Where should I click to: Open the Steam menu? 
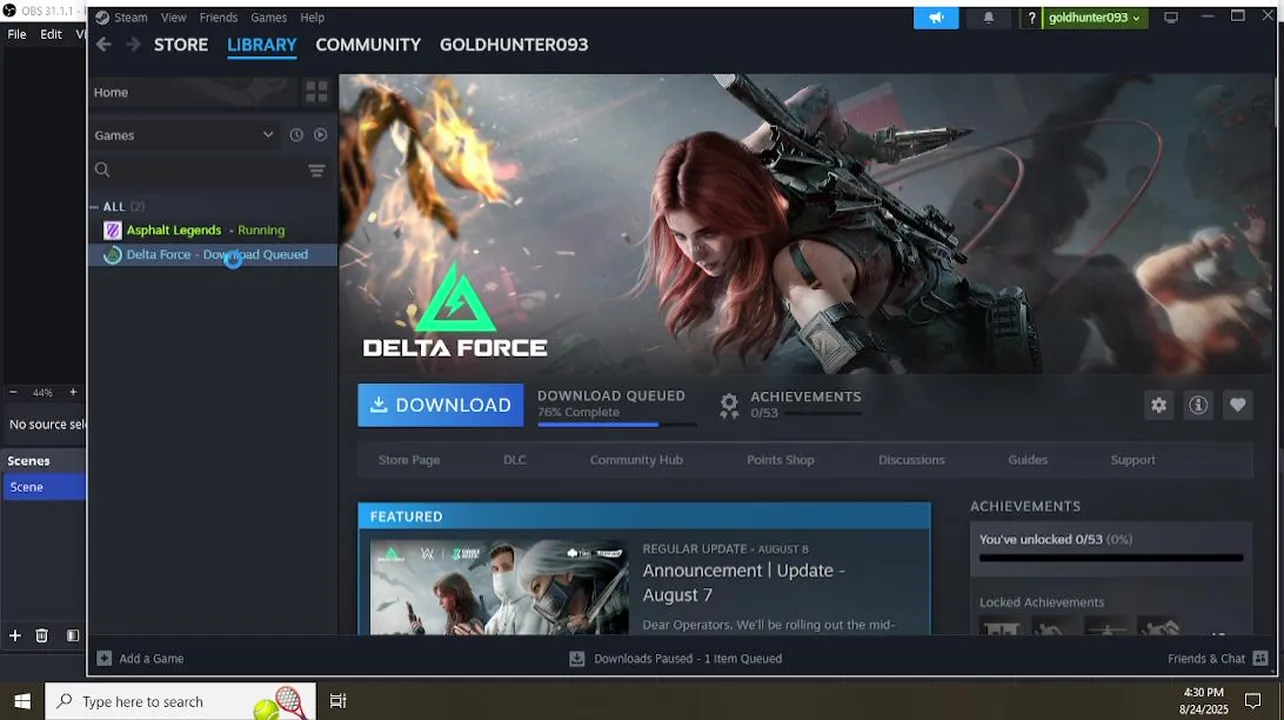click(131, 17)
